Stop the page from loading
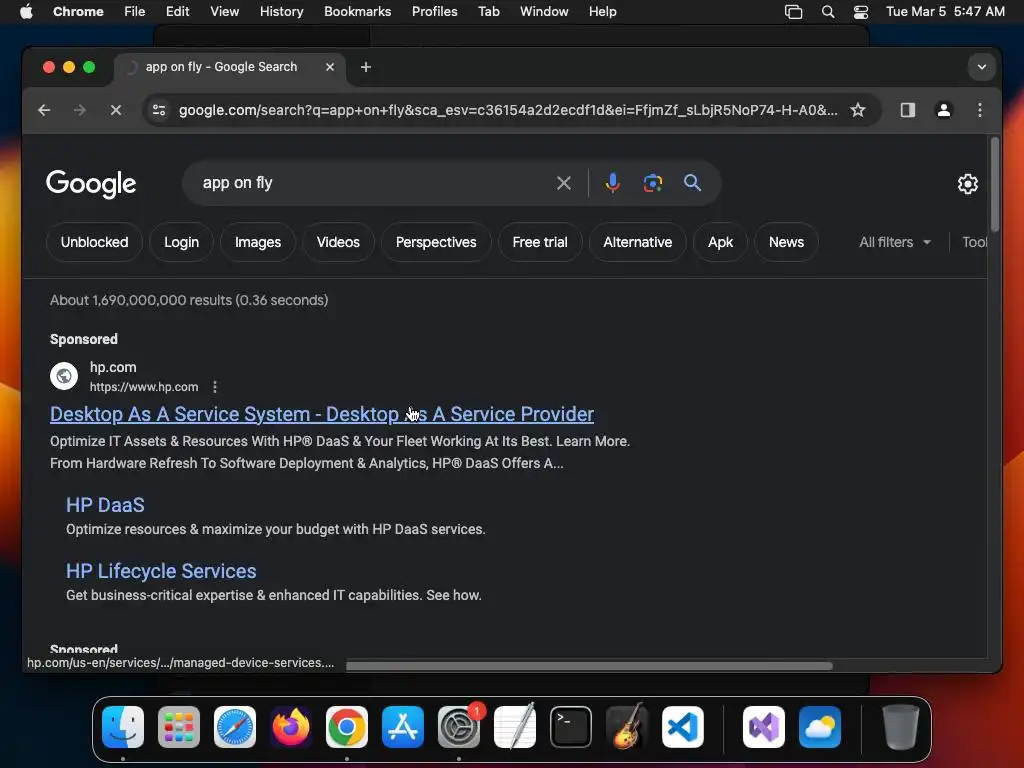 (116, 110)
